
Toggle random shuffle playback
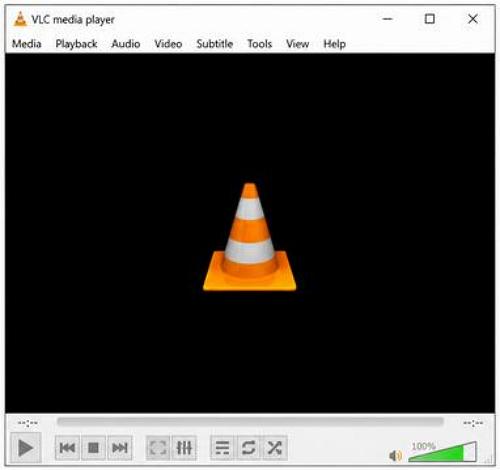(275, 448)
